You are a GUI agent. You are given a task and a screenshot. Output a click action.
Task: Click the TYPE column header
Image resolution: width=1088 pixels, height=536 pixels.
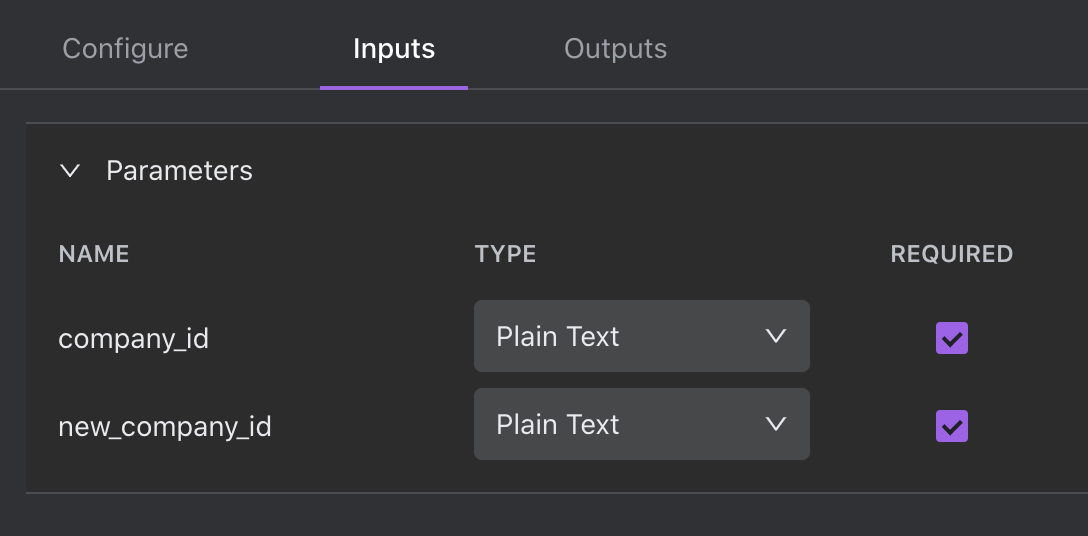tap(505, 254)
